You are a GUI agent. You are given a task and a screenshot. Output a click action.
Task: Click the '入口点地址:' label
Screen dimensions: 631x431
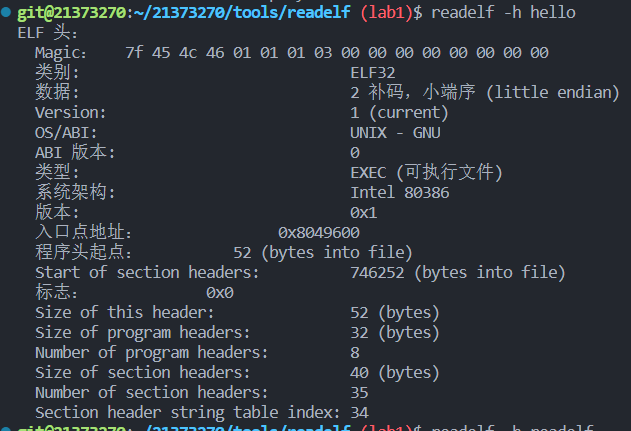tap(83, 232)
